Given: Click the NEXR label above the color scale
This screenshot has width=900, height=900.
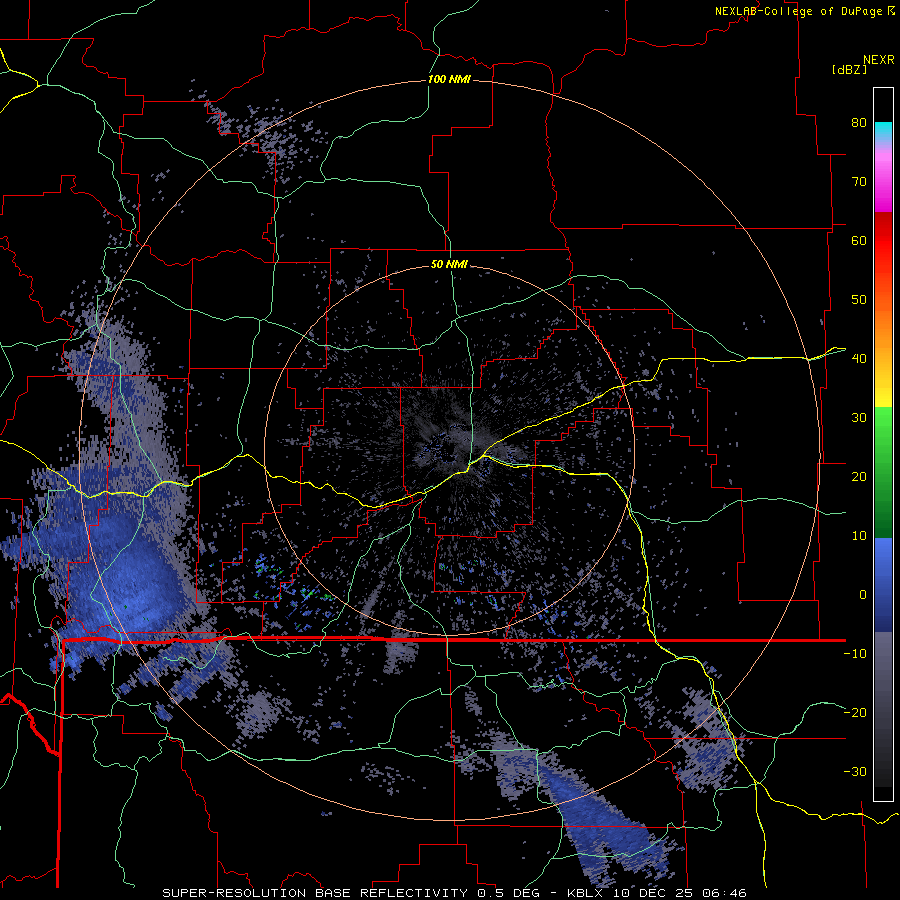Looking at the screenshot, I should click(879, 60).
